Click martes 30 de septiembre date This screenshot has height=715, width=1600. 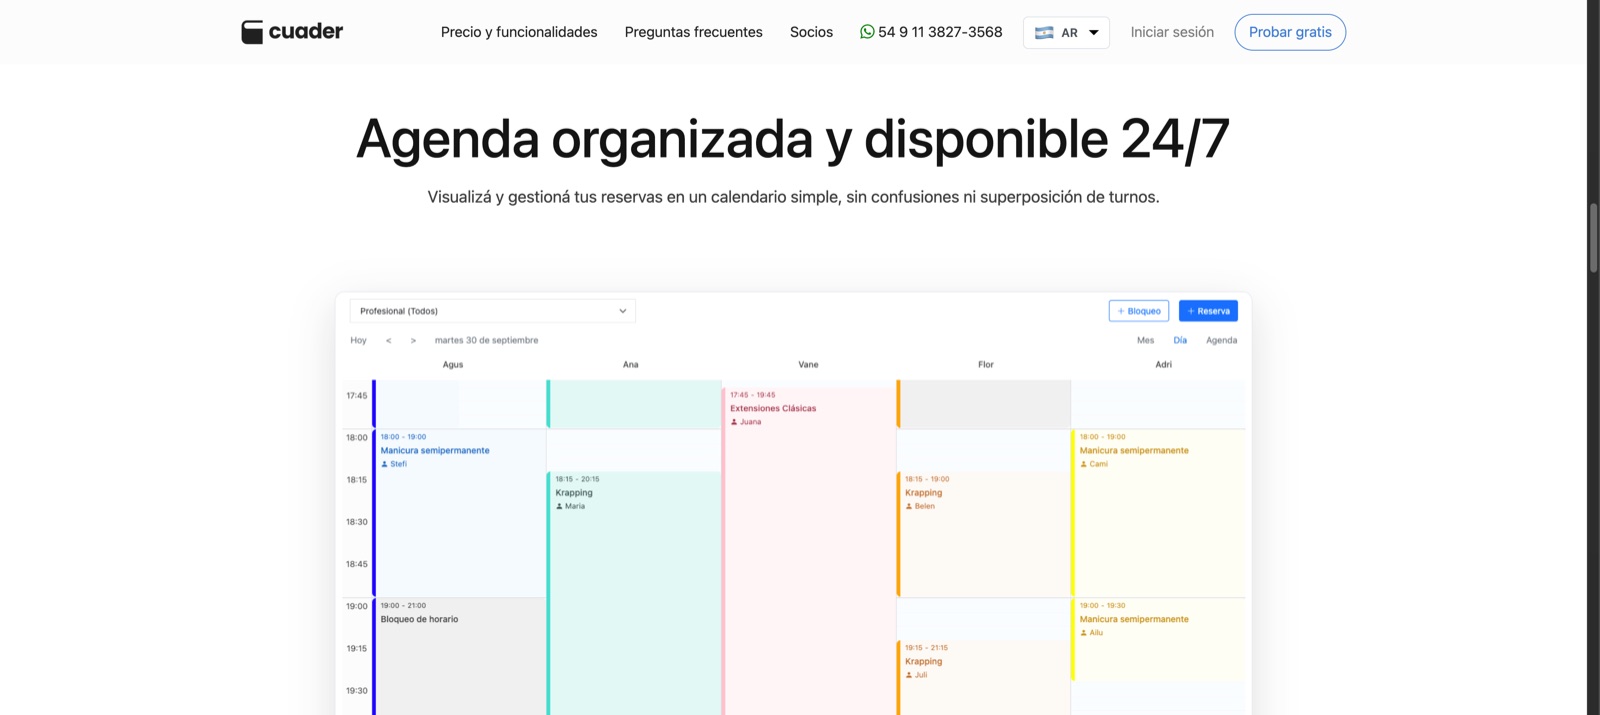point(486,340)
